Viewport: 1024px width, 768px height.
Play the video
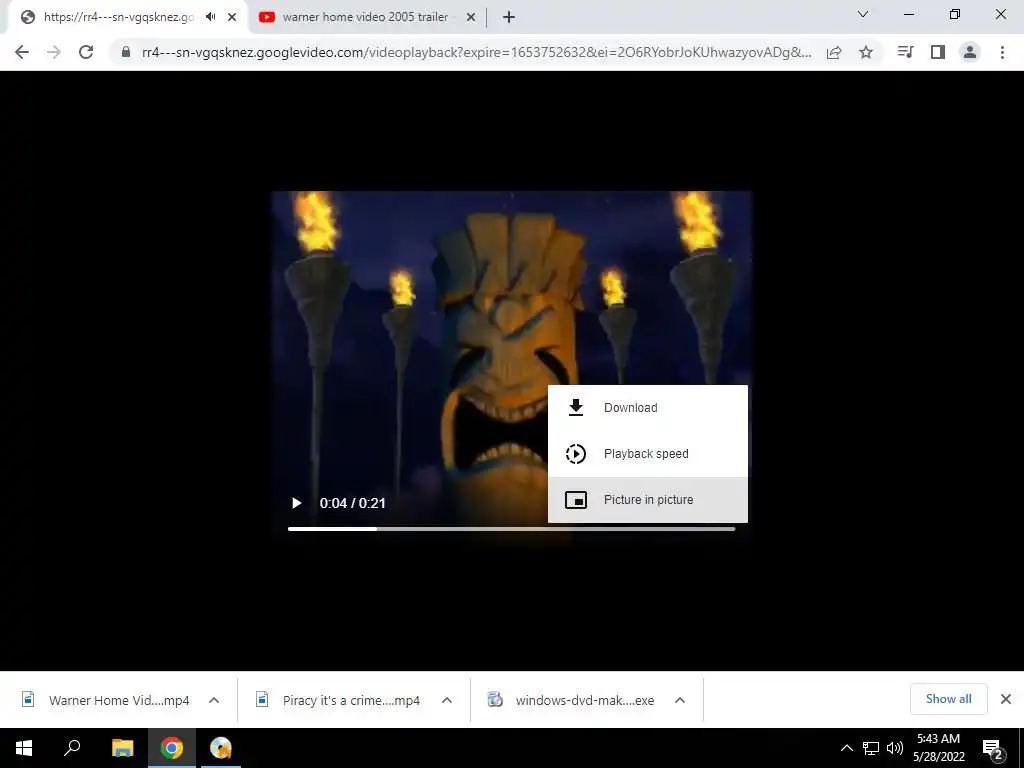coord(296,503)
